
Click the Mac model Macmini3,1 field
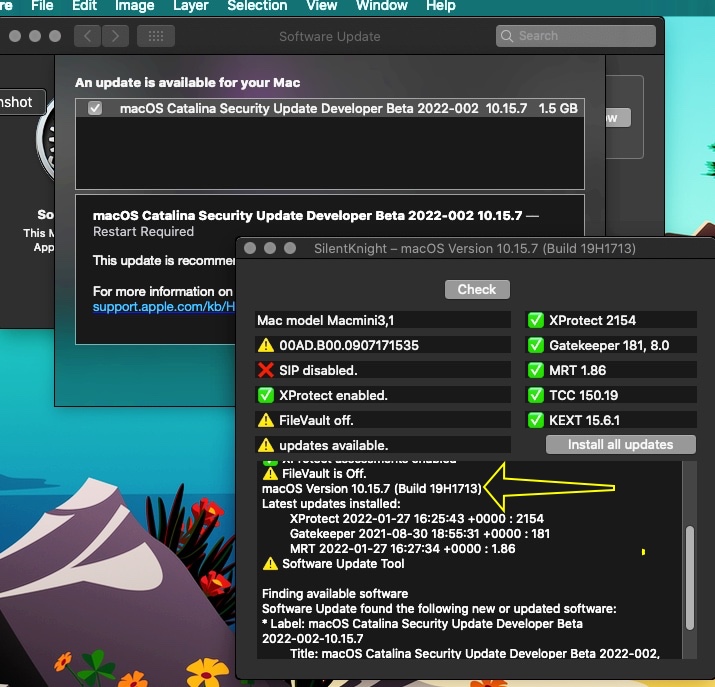(383, 320)
